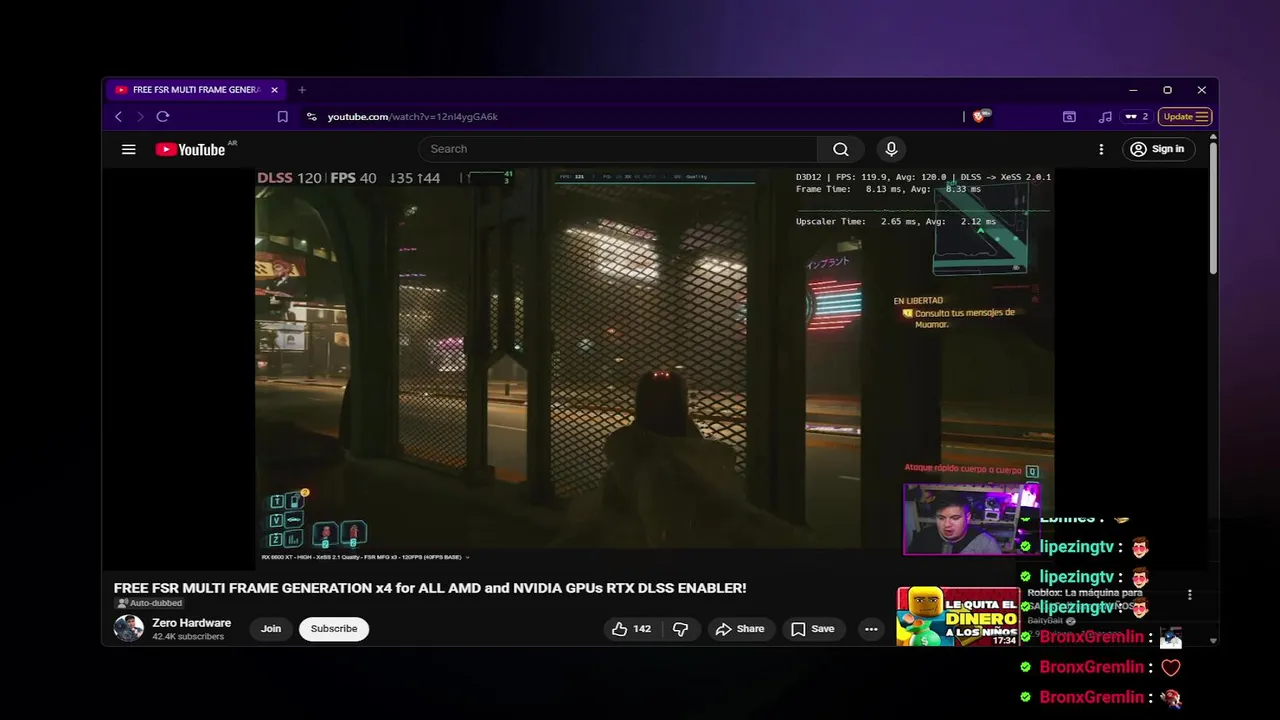
Task: Focus the YouTube Search field
Action: click(x=618, y=149)
